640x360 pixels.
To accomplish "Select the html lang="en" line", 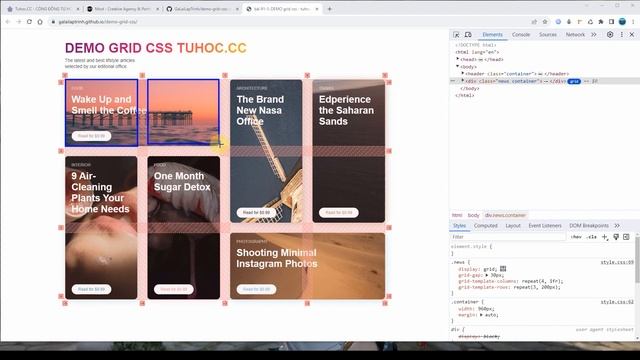I will click(477, 52).
